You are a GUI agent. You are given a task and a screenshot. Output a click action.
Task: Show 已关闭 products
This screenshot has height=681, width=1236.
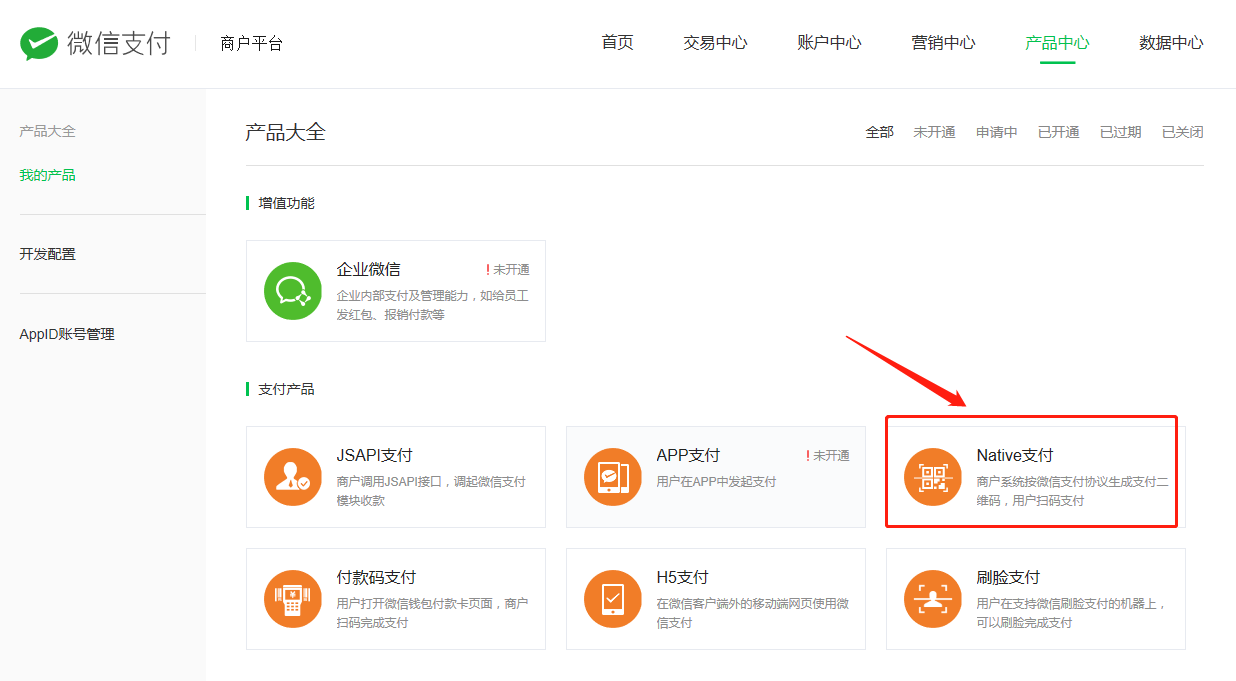[x=1183, y=132]
